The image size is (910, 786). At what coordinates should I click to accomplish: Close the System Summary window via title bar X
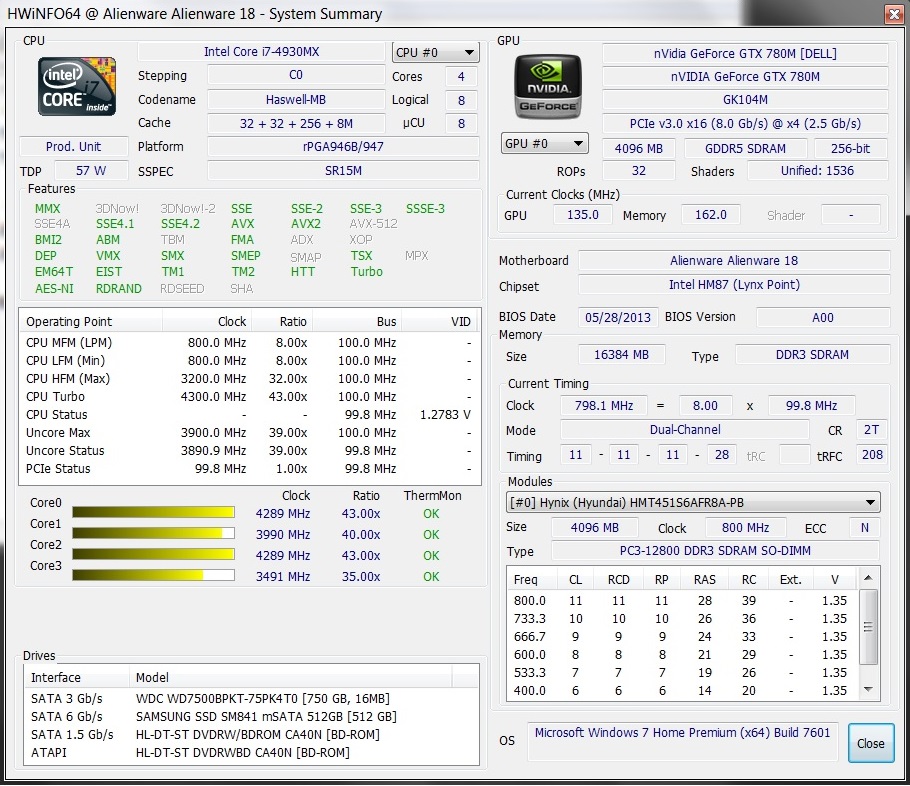click(894, 15)
